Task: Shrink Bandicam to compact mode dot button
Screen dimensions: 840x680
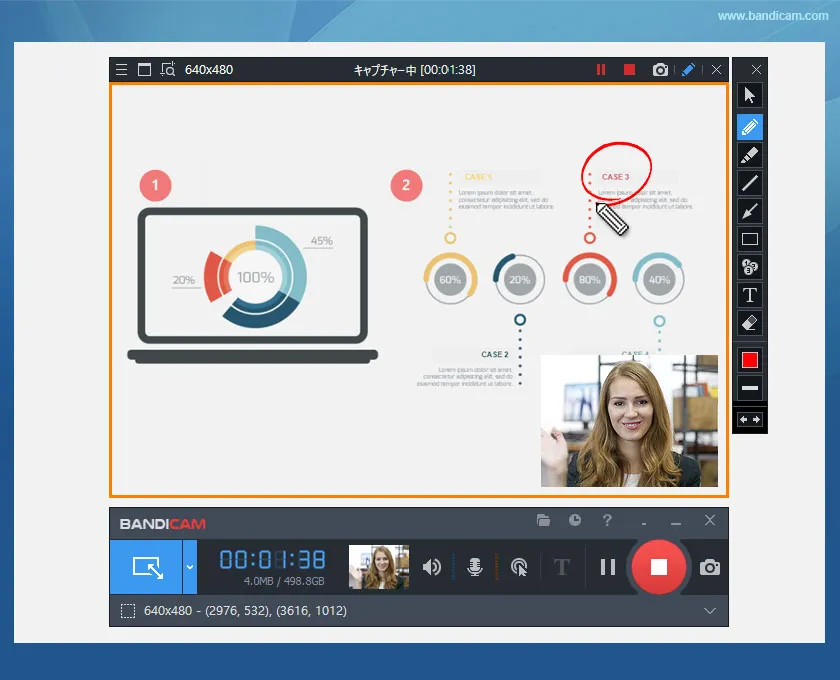Action: pos(644,524)
